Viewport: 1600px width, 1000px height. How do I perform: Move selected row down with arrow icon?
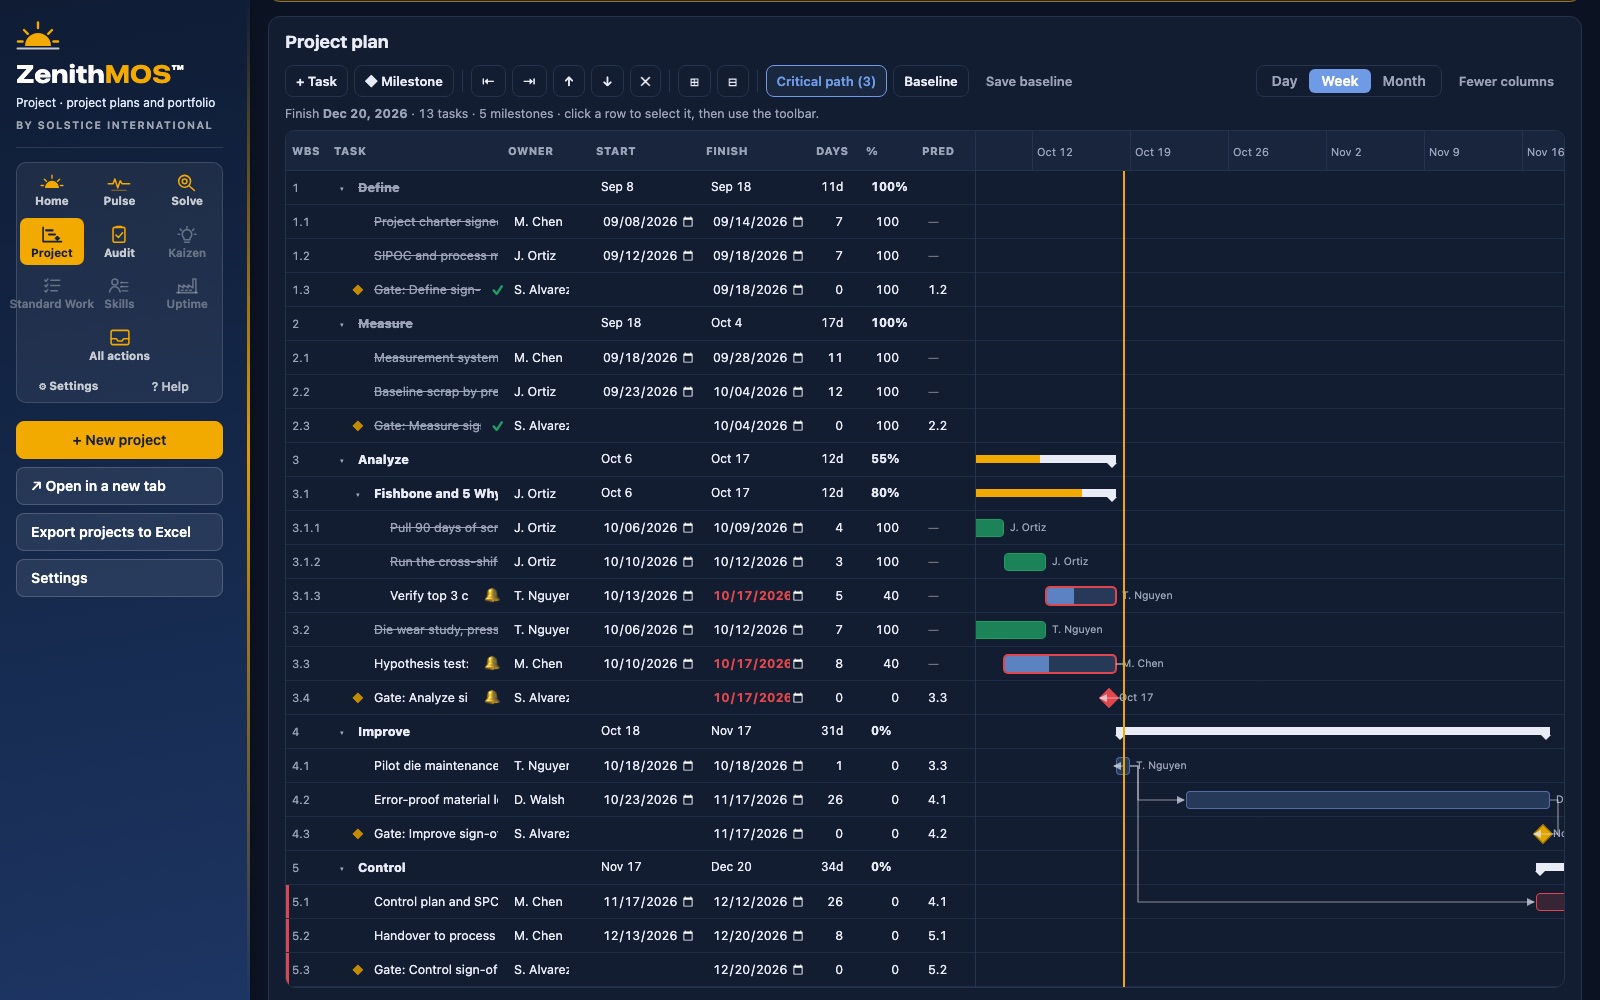click(x=607, y=82)
